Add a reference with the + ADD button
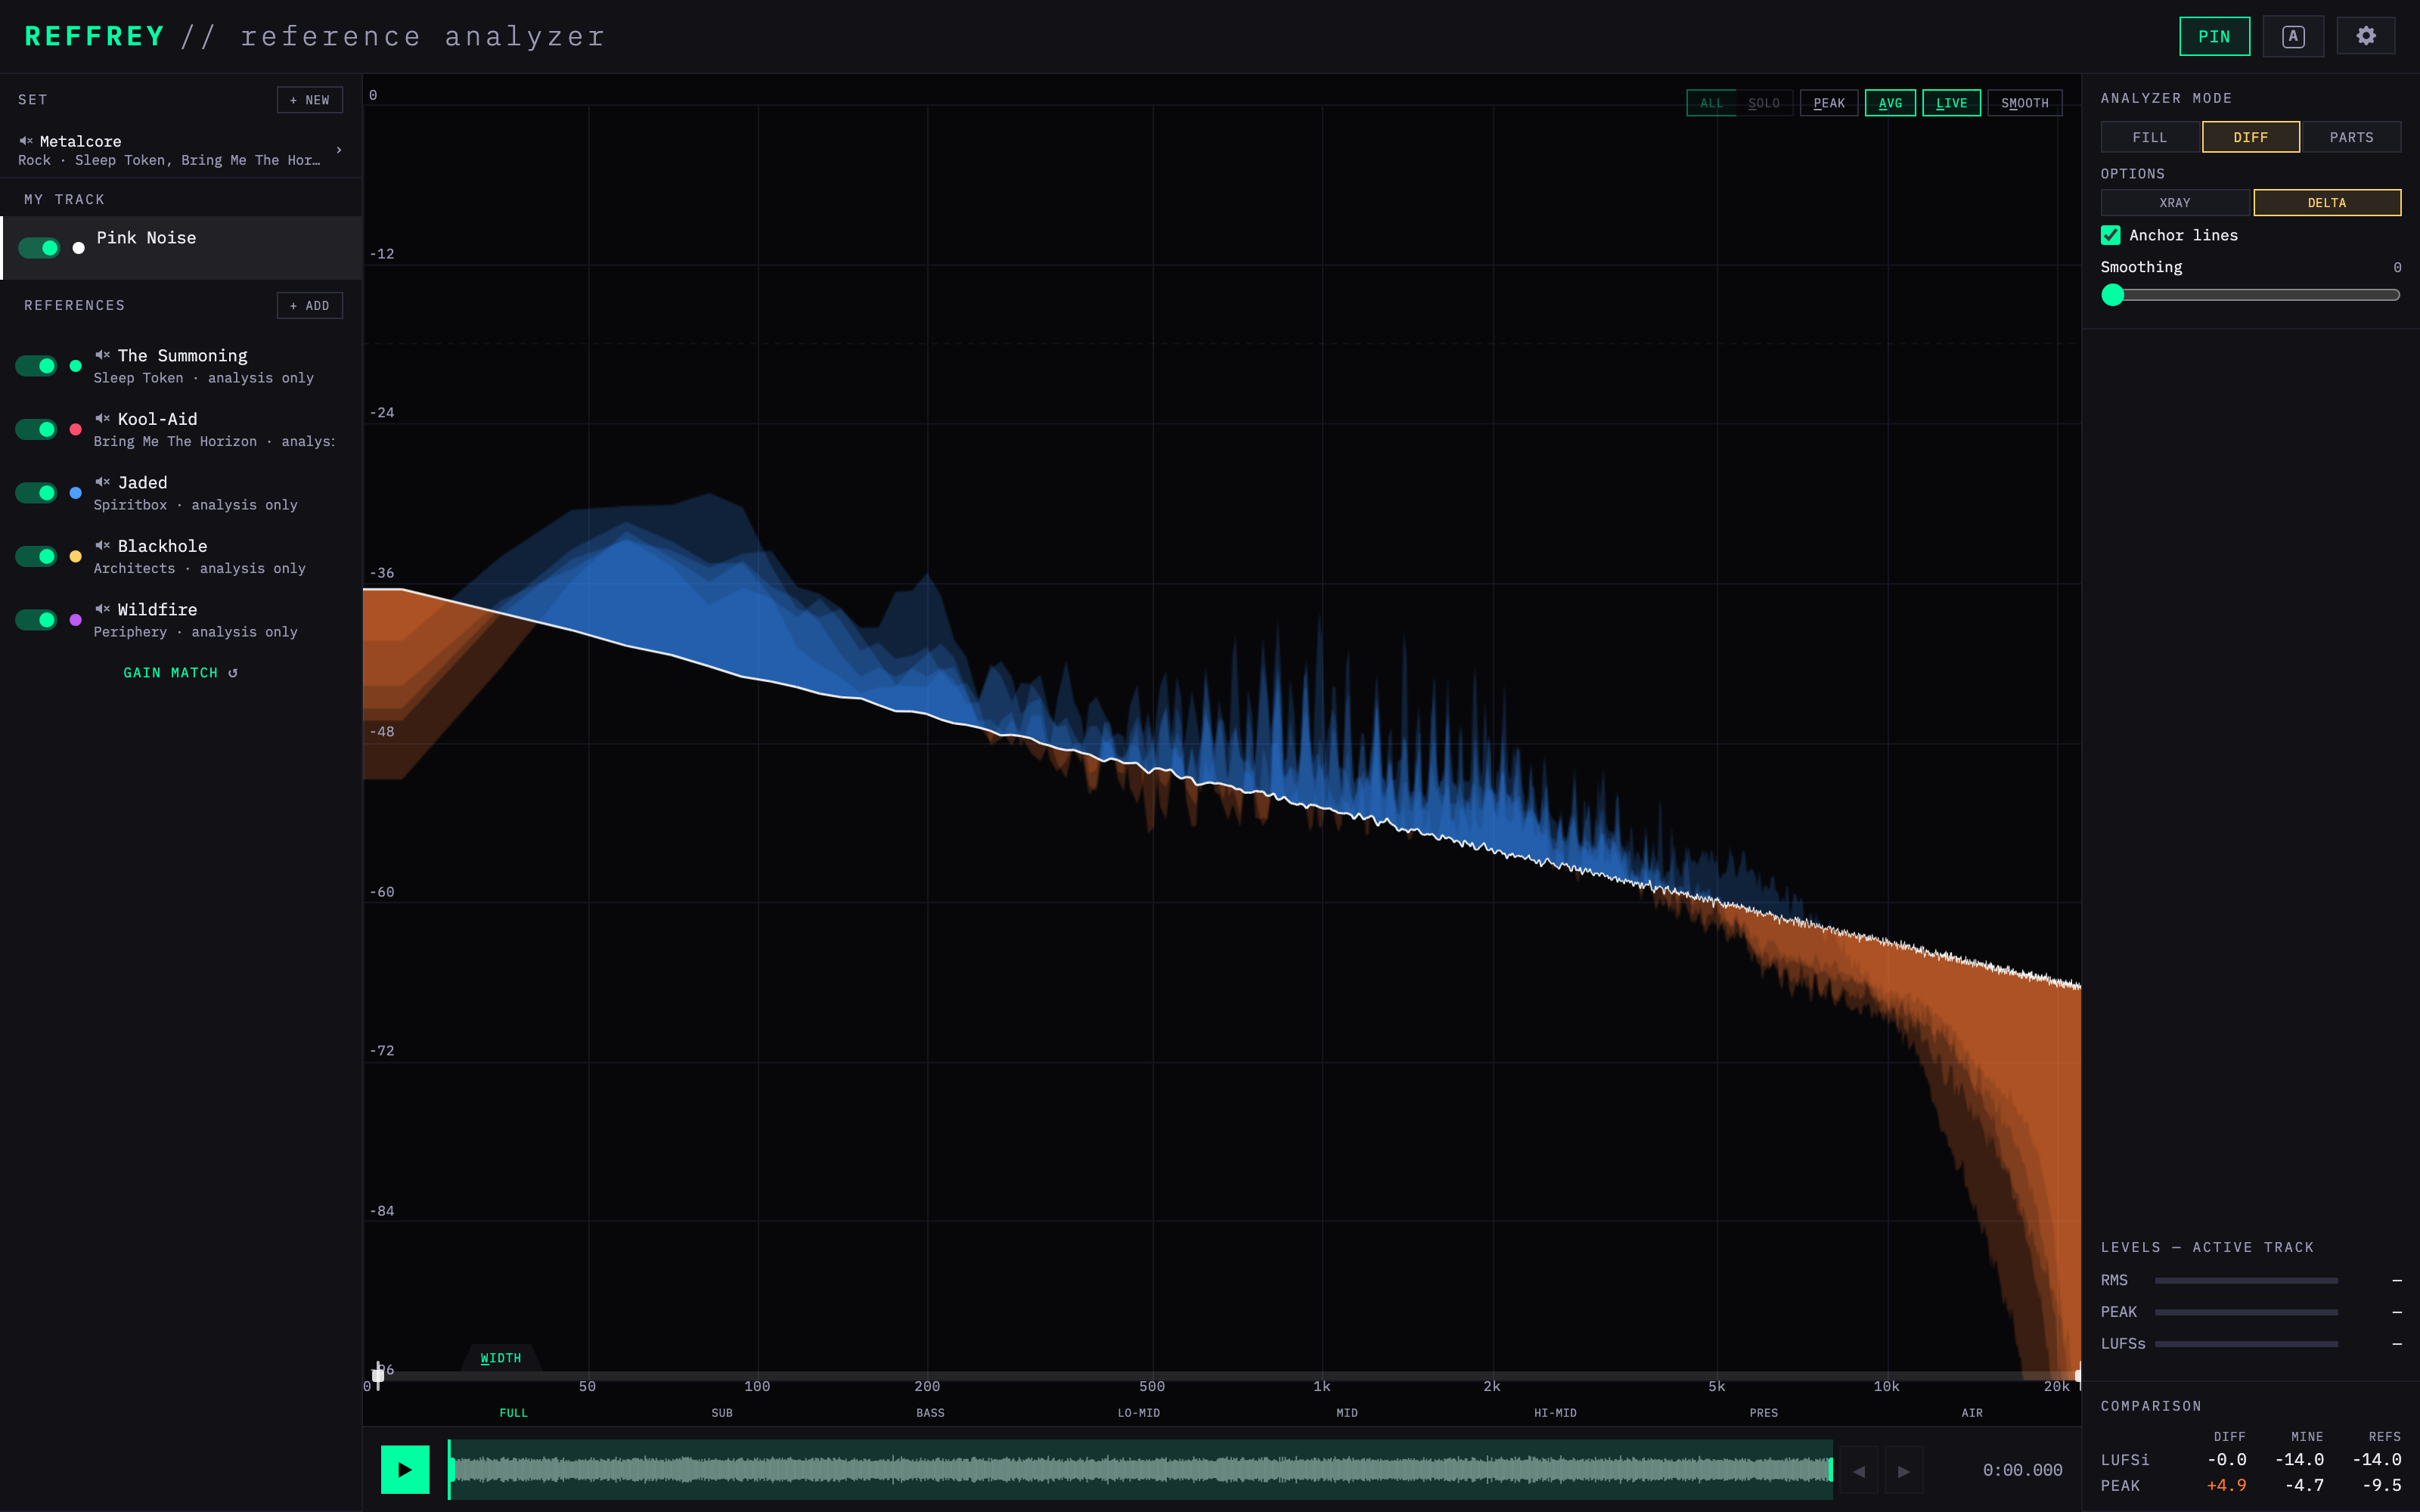Viewport: 2420px width, 1512px height. pyautogui.click(x=310, y=305)
